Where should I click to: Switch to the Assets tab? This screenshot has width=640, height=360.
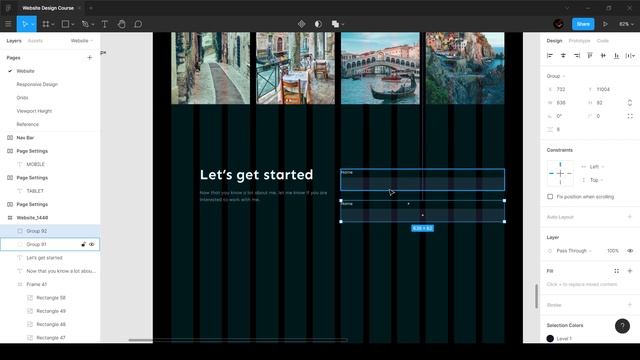[35, 41]
